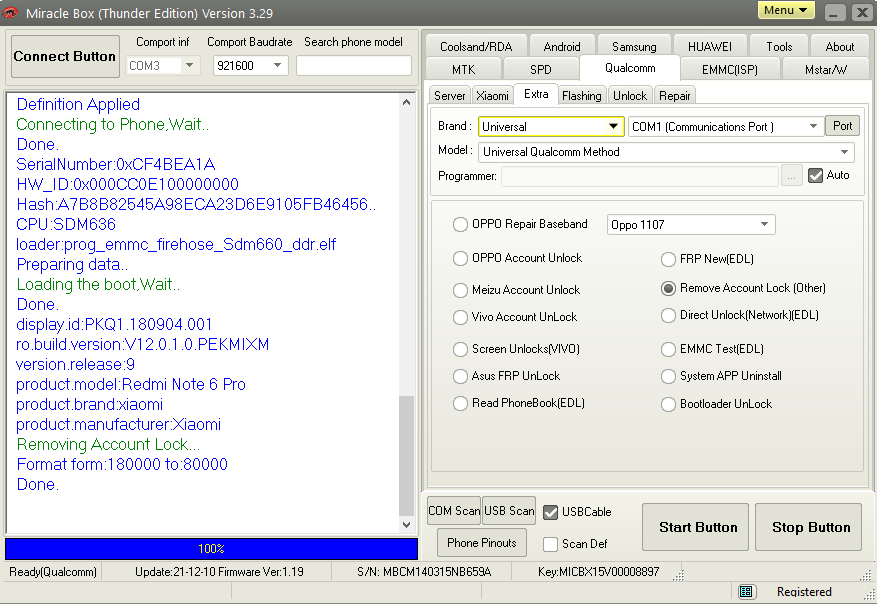Open the Comport inf COM3 dropdown

pyautogui.click(x=162, y=65)
